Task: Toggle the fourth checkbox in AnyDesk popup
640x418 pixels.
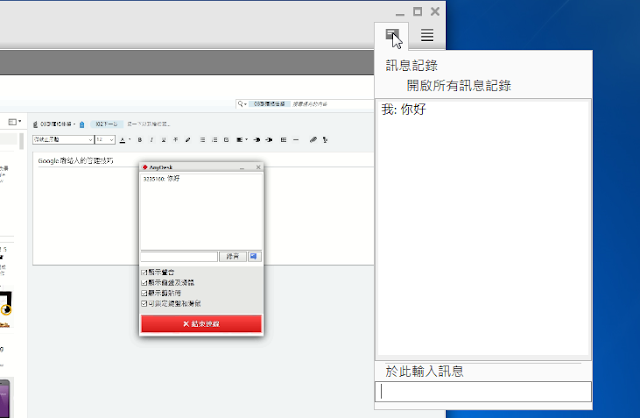Action: [145, 302]
